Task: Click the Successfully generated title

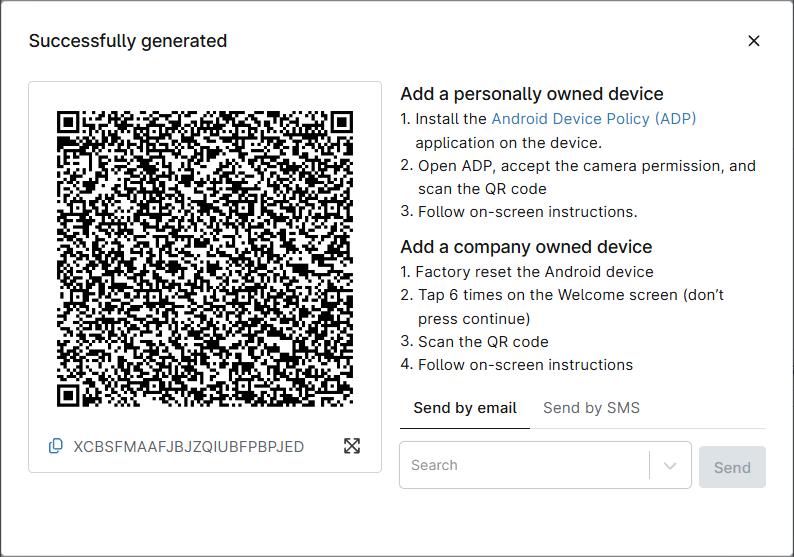Action: pos(128,41)
